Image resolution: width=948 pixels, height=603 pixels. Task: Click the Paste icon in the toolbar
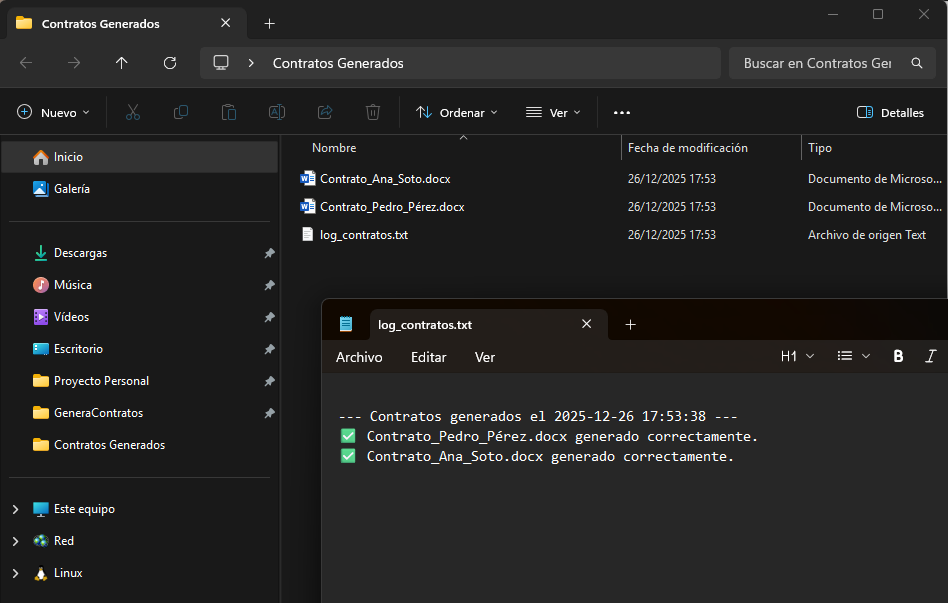click(x=228, y=112)
